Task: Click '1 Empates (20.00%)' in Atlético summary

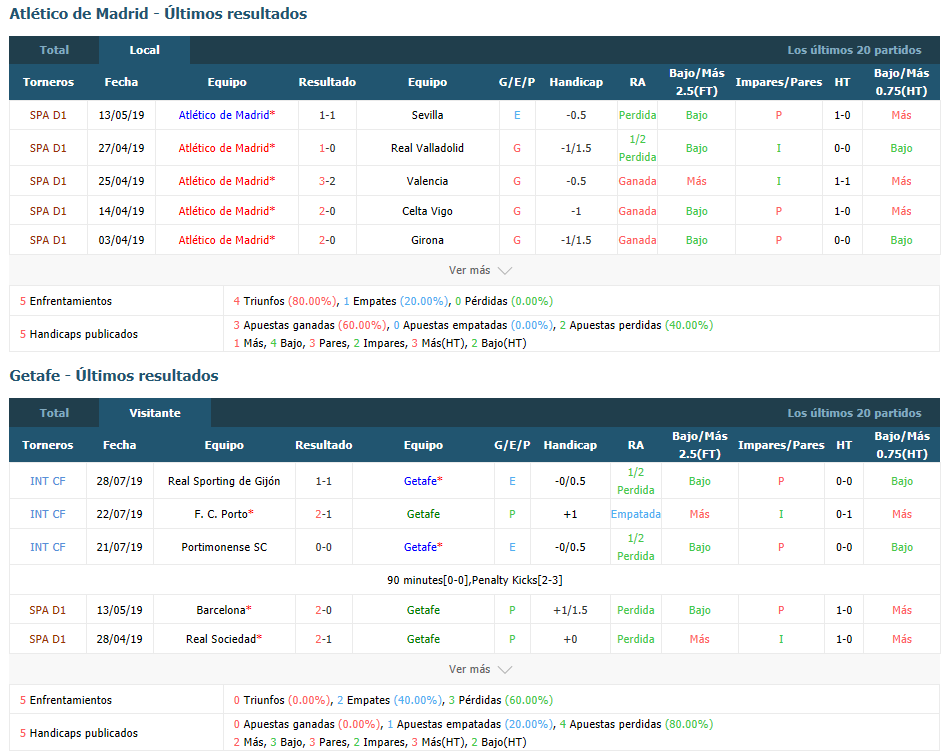Action: (396, 301)
